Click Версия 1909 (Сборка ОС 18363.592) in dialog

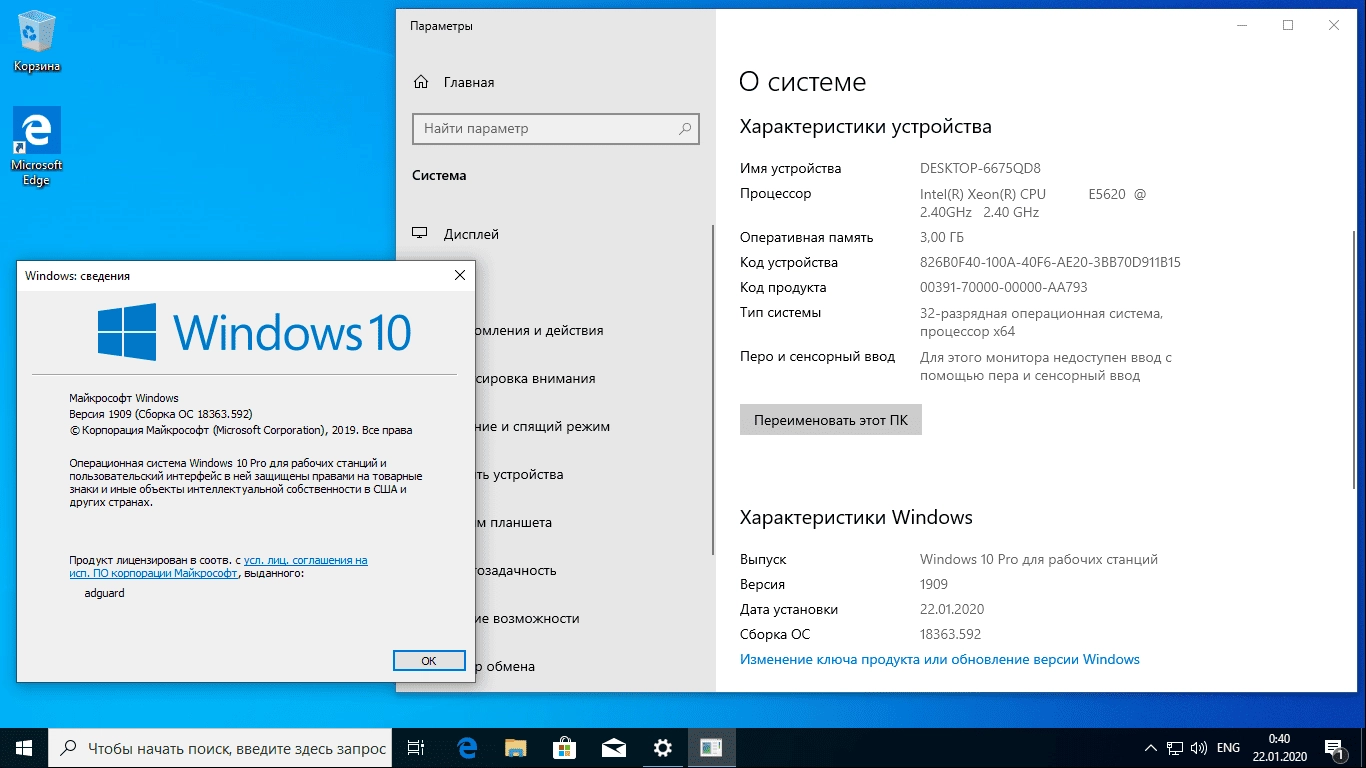(160, 413)
